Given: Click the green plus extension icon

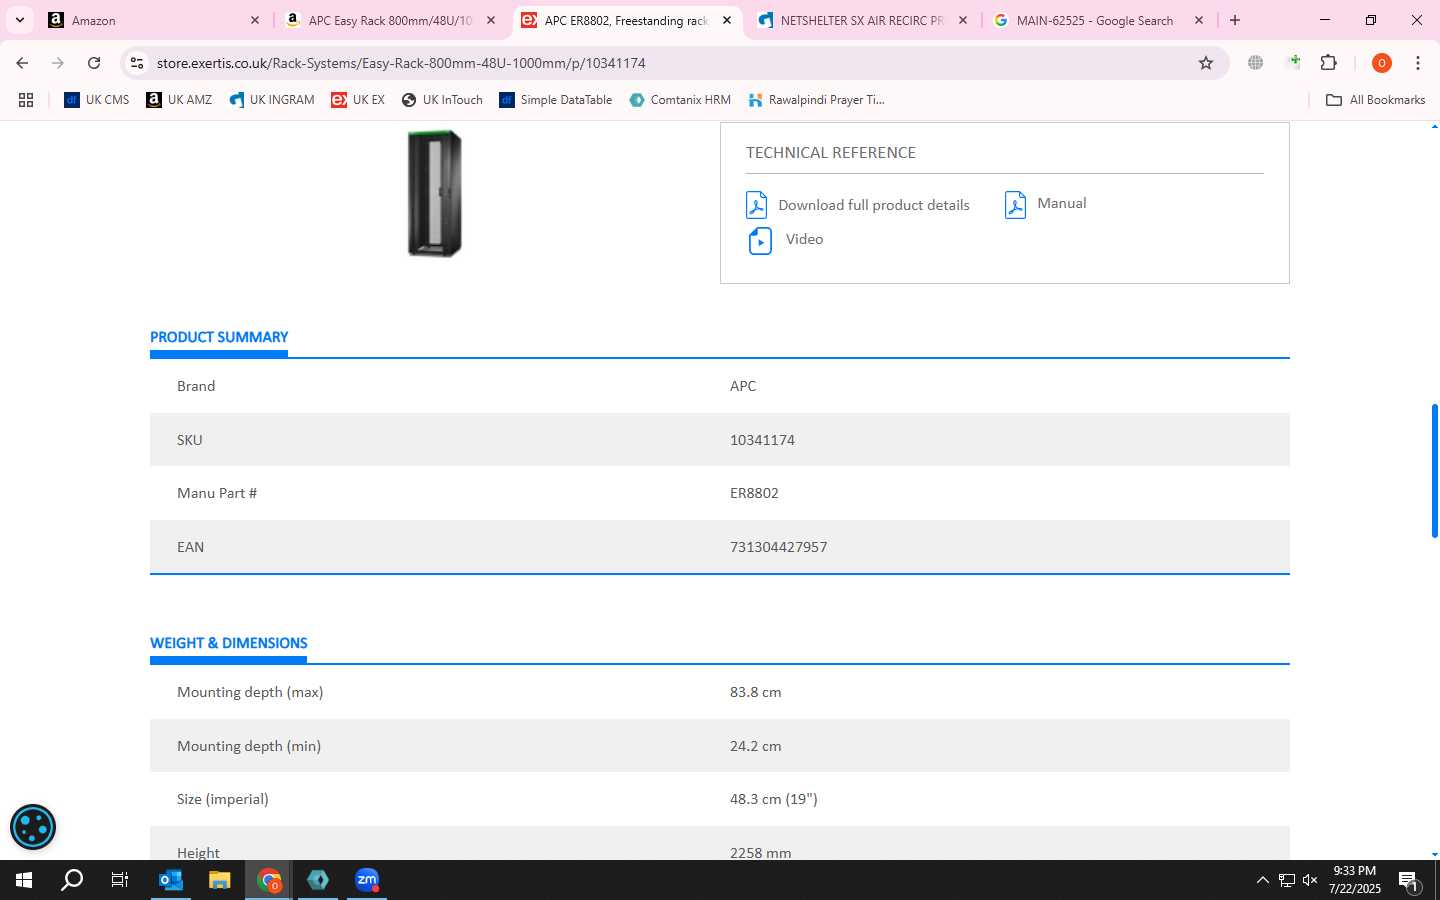Looking at the screenshot, I should click(1293, 63).
